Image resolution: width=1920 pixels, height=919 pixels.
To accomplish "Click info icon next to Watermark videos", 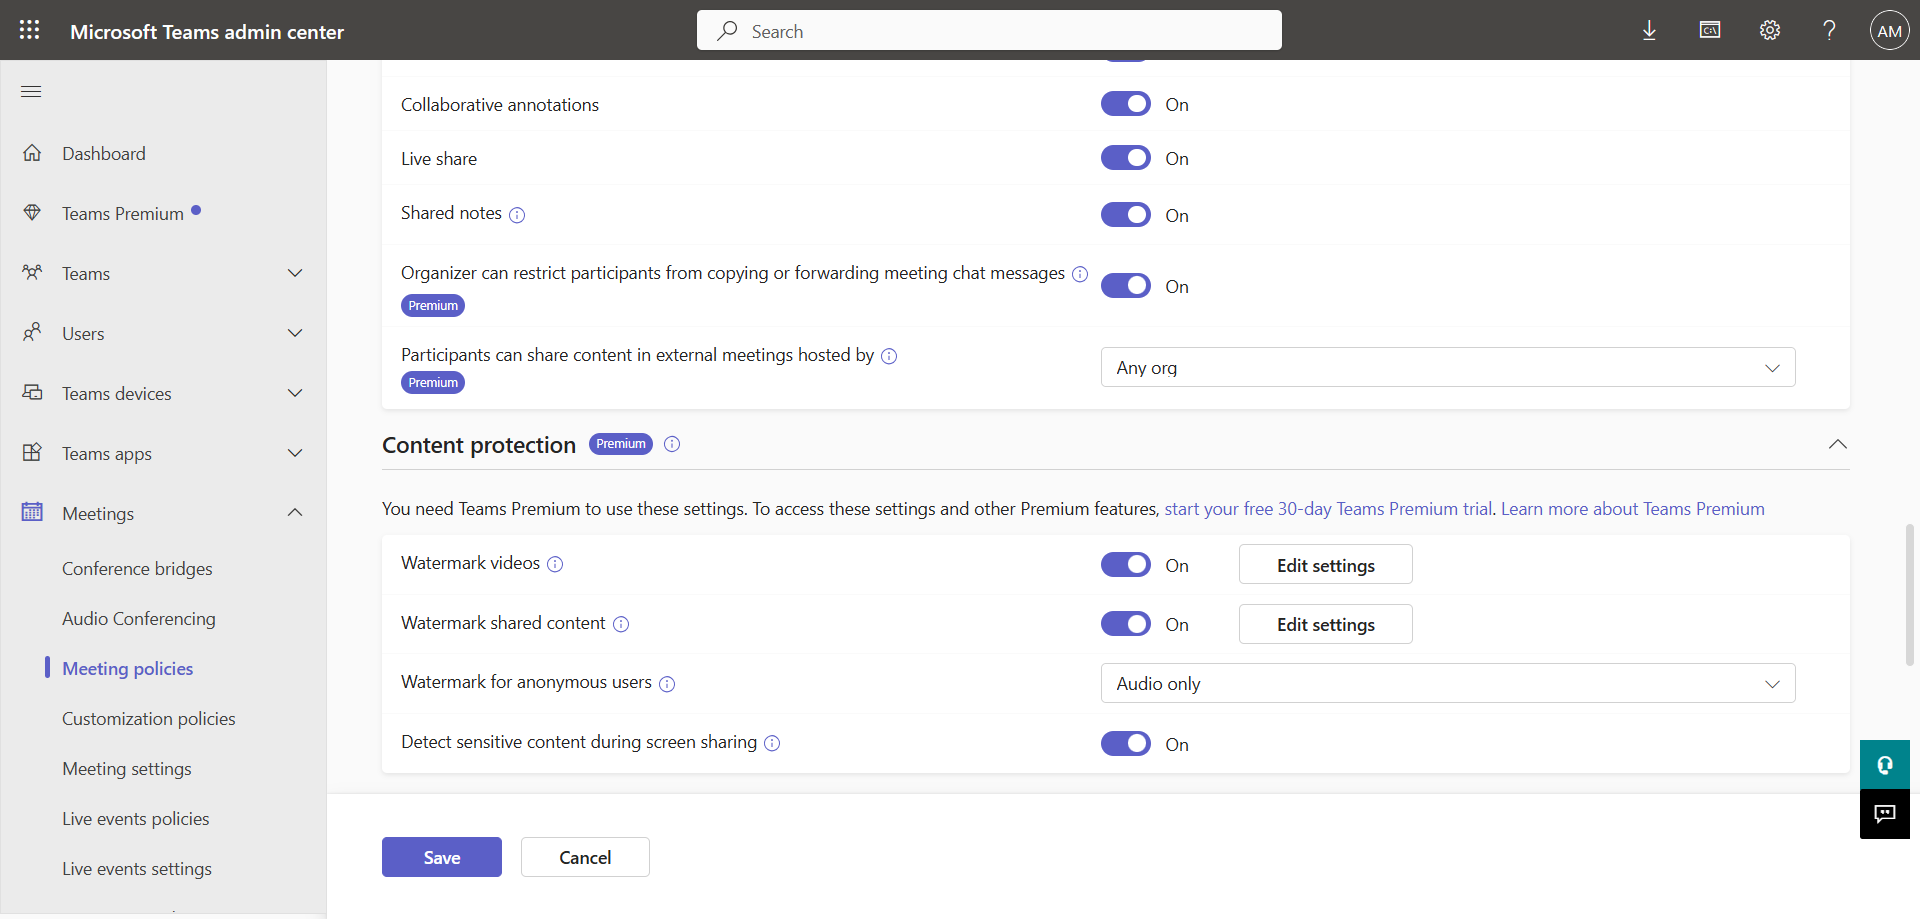I will pyautogui.click(x=555, y=564).
